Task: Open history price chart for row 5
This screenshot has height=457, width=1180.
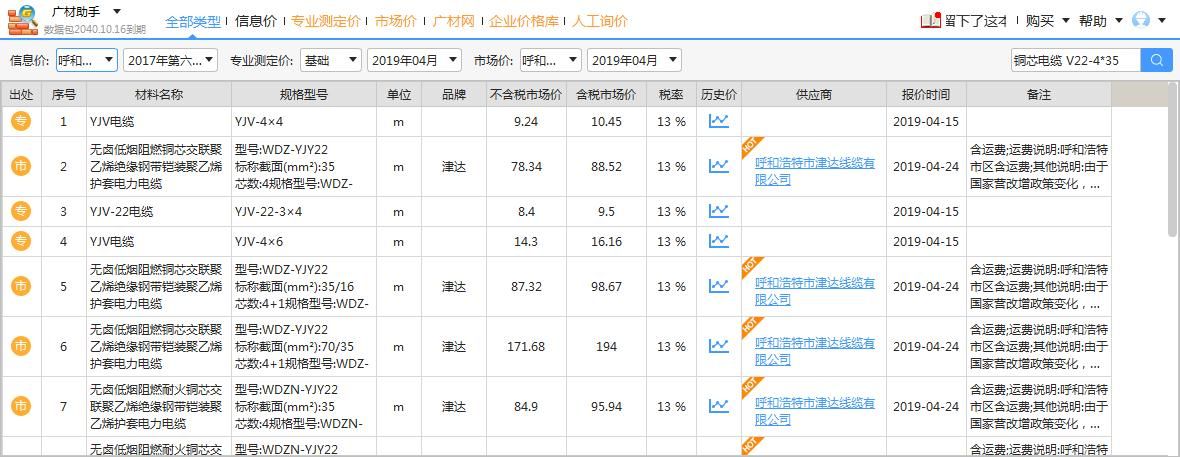Action: [719, 287]
